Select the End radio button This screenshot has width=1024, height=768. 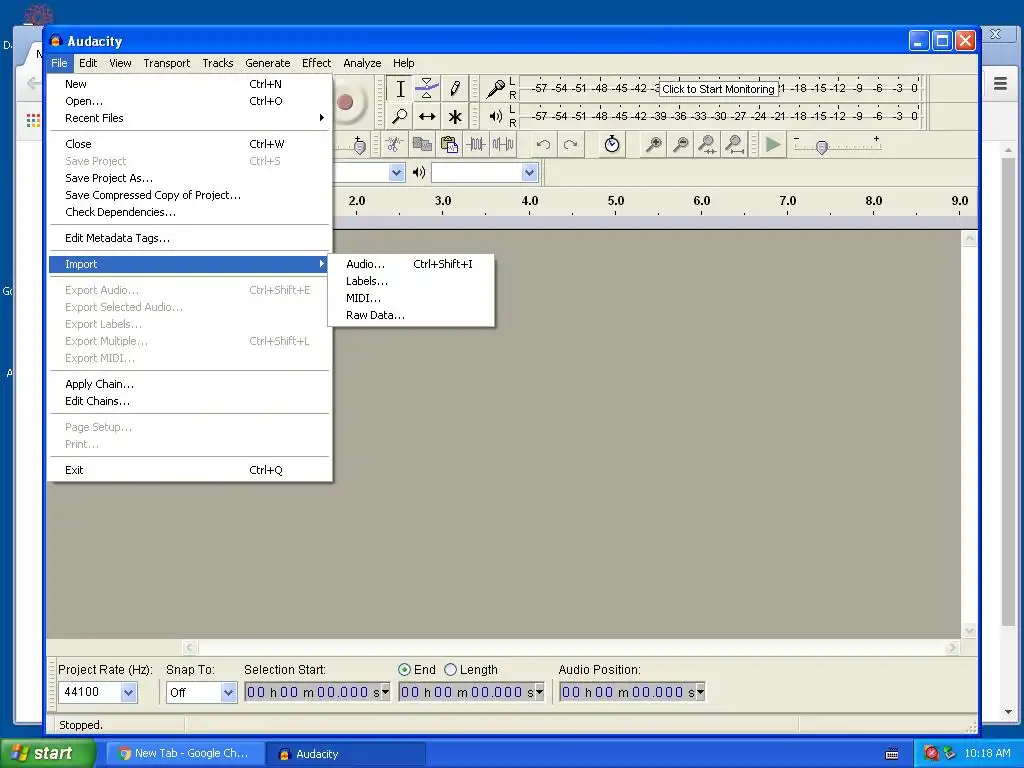coord(404,669)
